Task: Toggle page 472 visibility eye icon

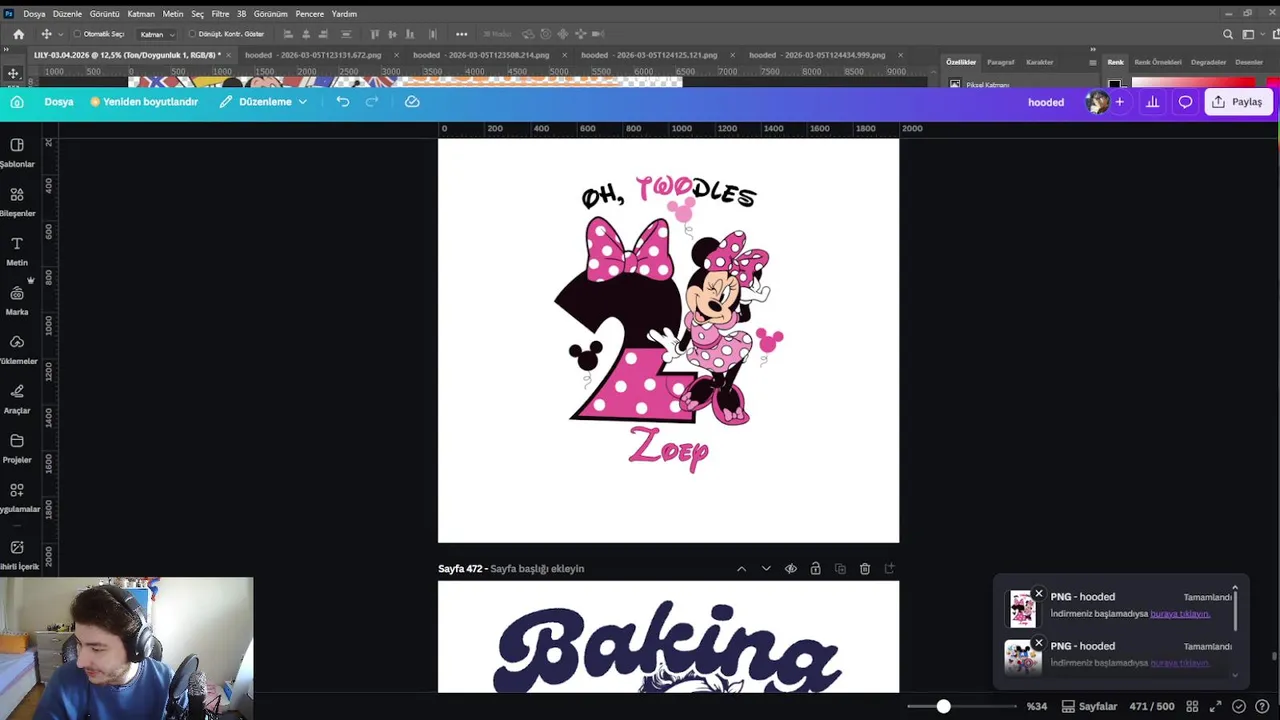Action: coord(791,569)
